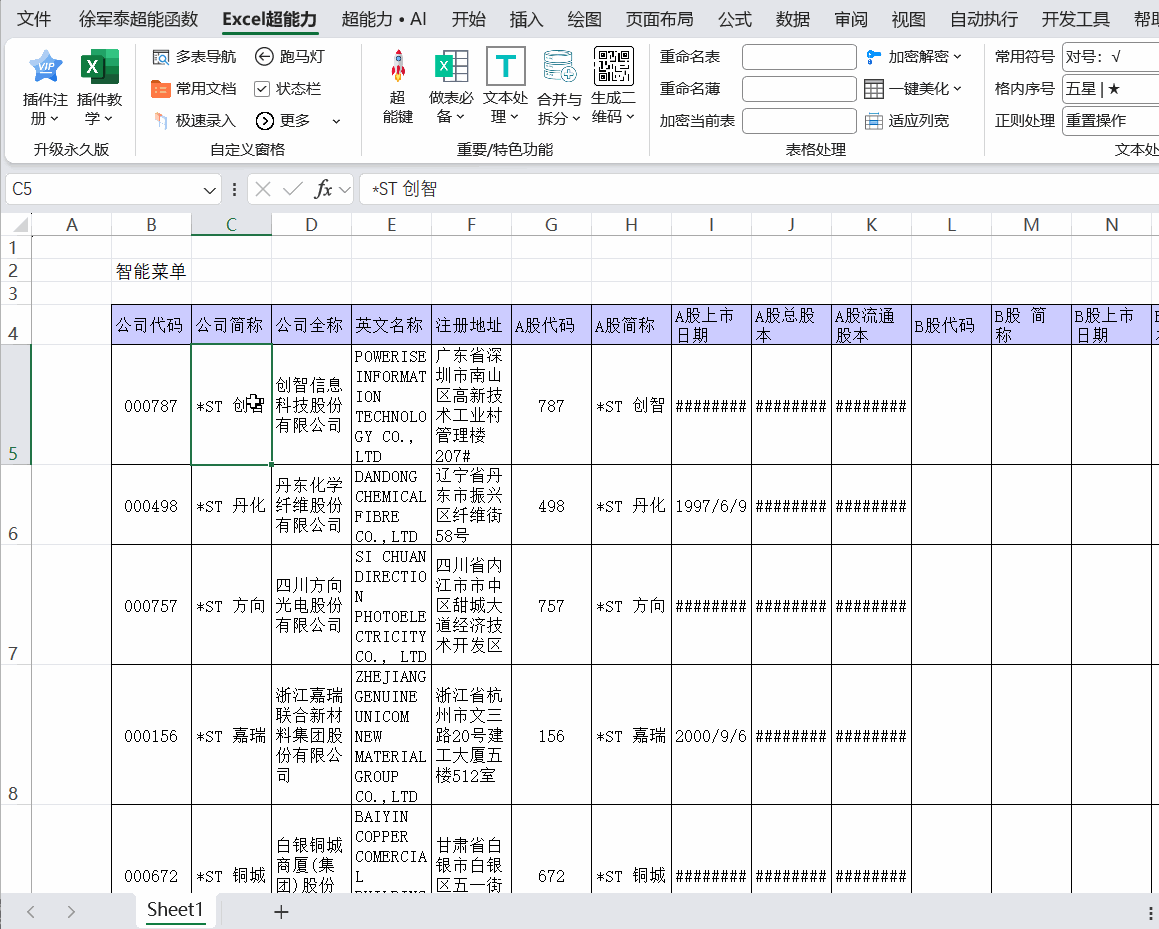Click the 重命名薄 label button
This screenshot has height=929, width=1159.
click(690, 89)
